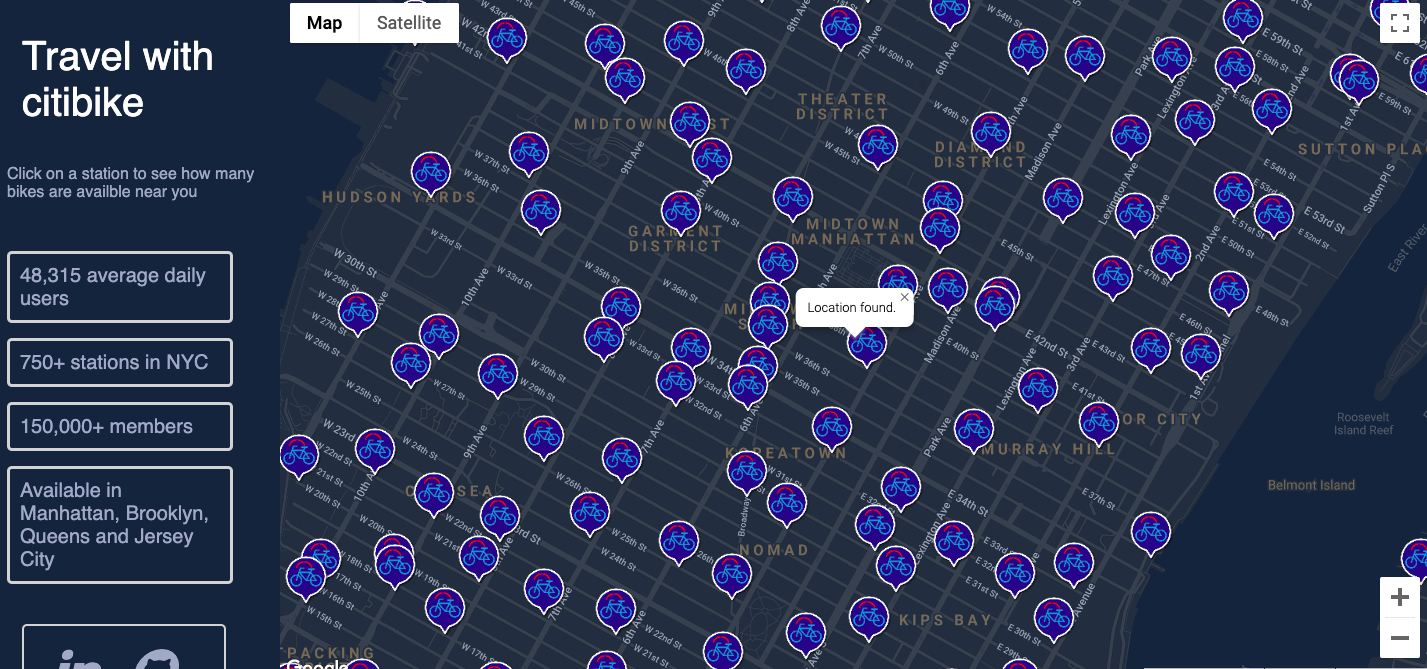This screenshot has height=669, width=1427.
Task: Click Available in Manhattan, Brooklyn, Queens card
Action: 120,525
